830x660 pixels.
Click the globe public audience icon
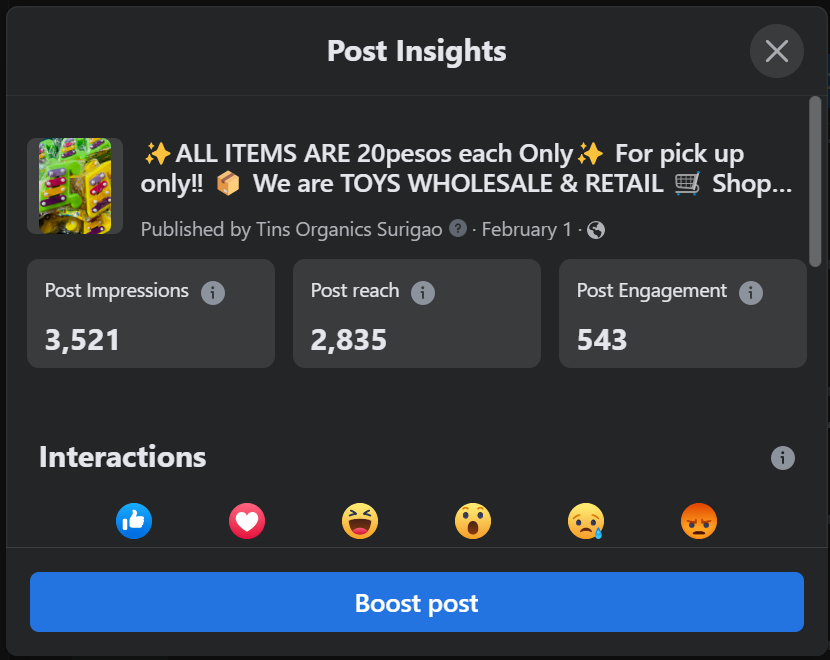click(596, 230)
